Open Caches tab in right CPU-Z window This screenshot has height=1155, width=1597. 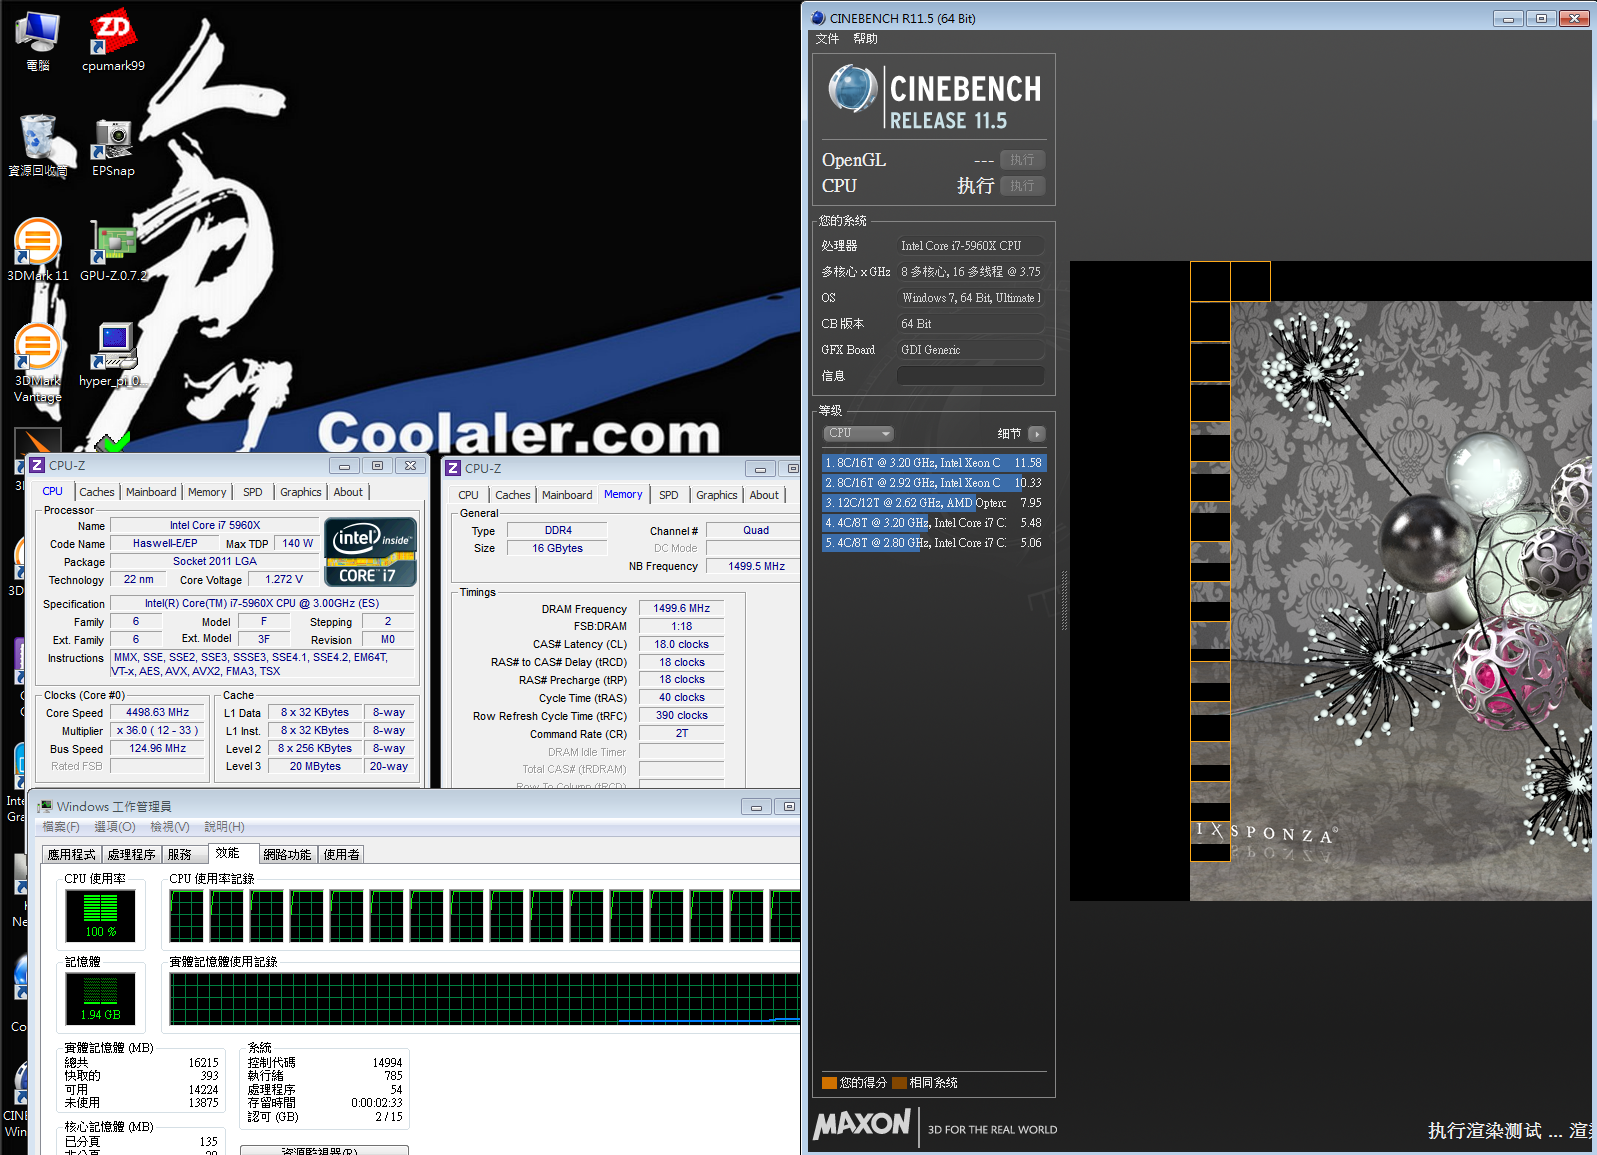[x=513, y=495]
